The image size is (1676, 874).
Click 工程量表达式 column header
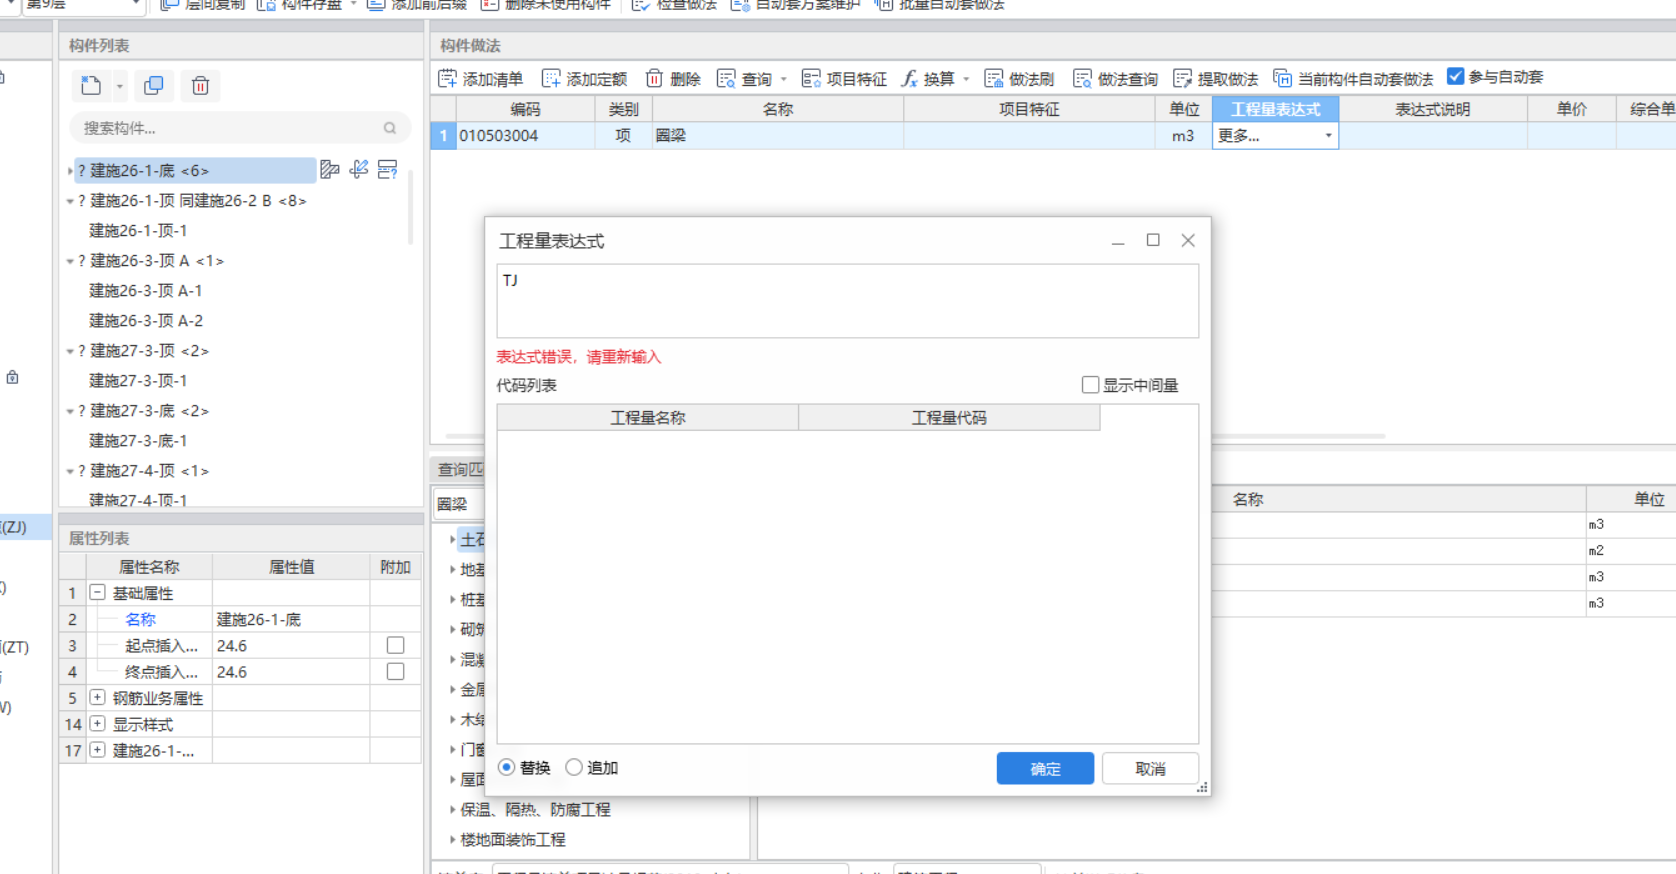[x=1275, y=109]
